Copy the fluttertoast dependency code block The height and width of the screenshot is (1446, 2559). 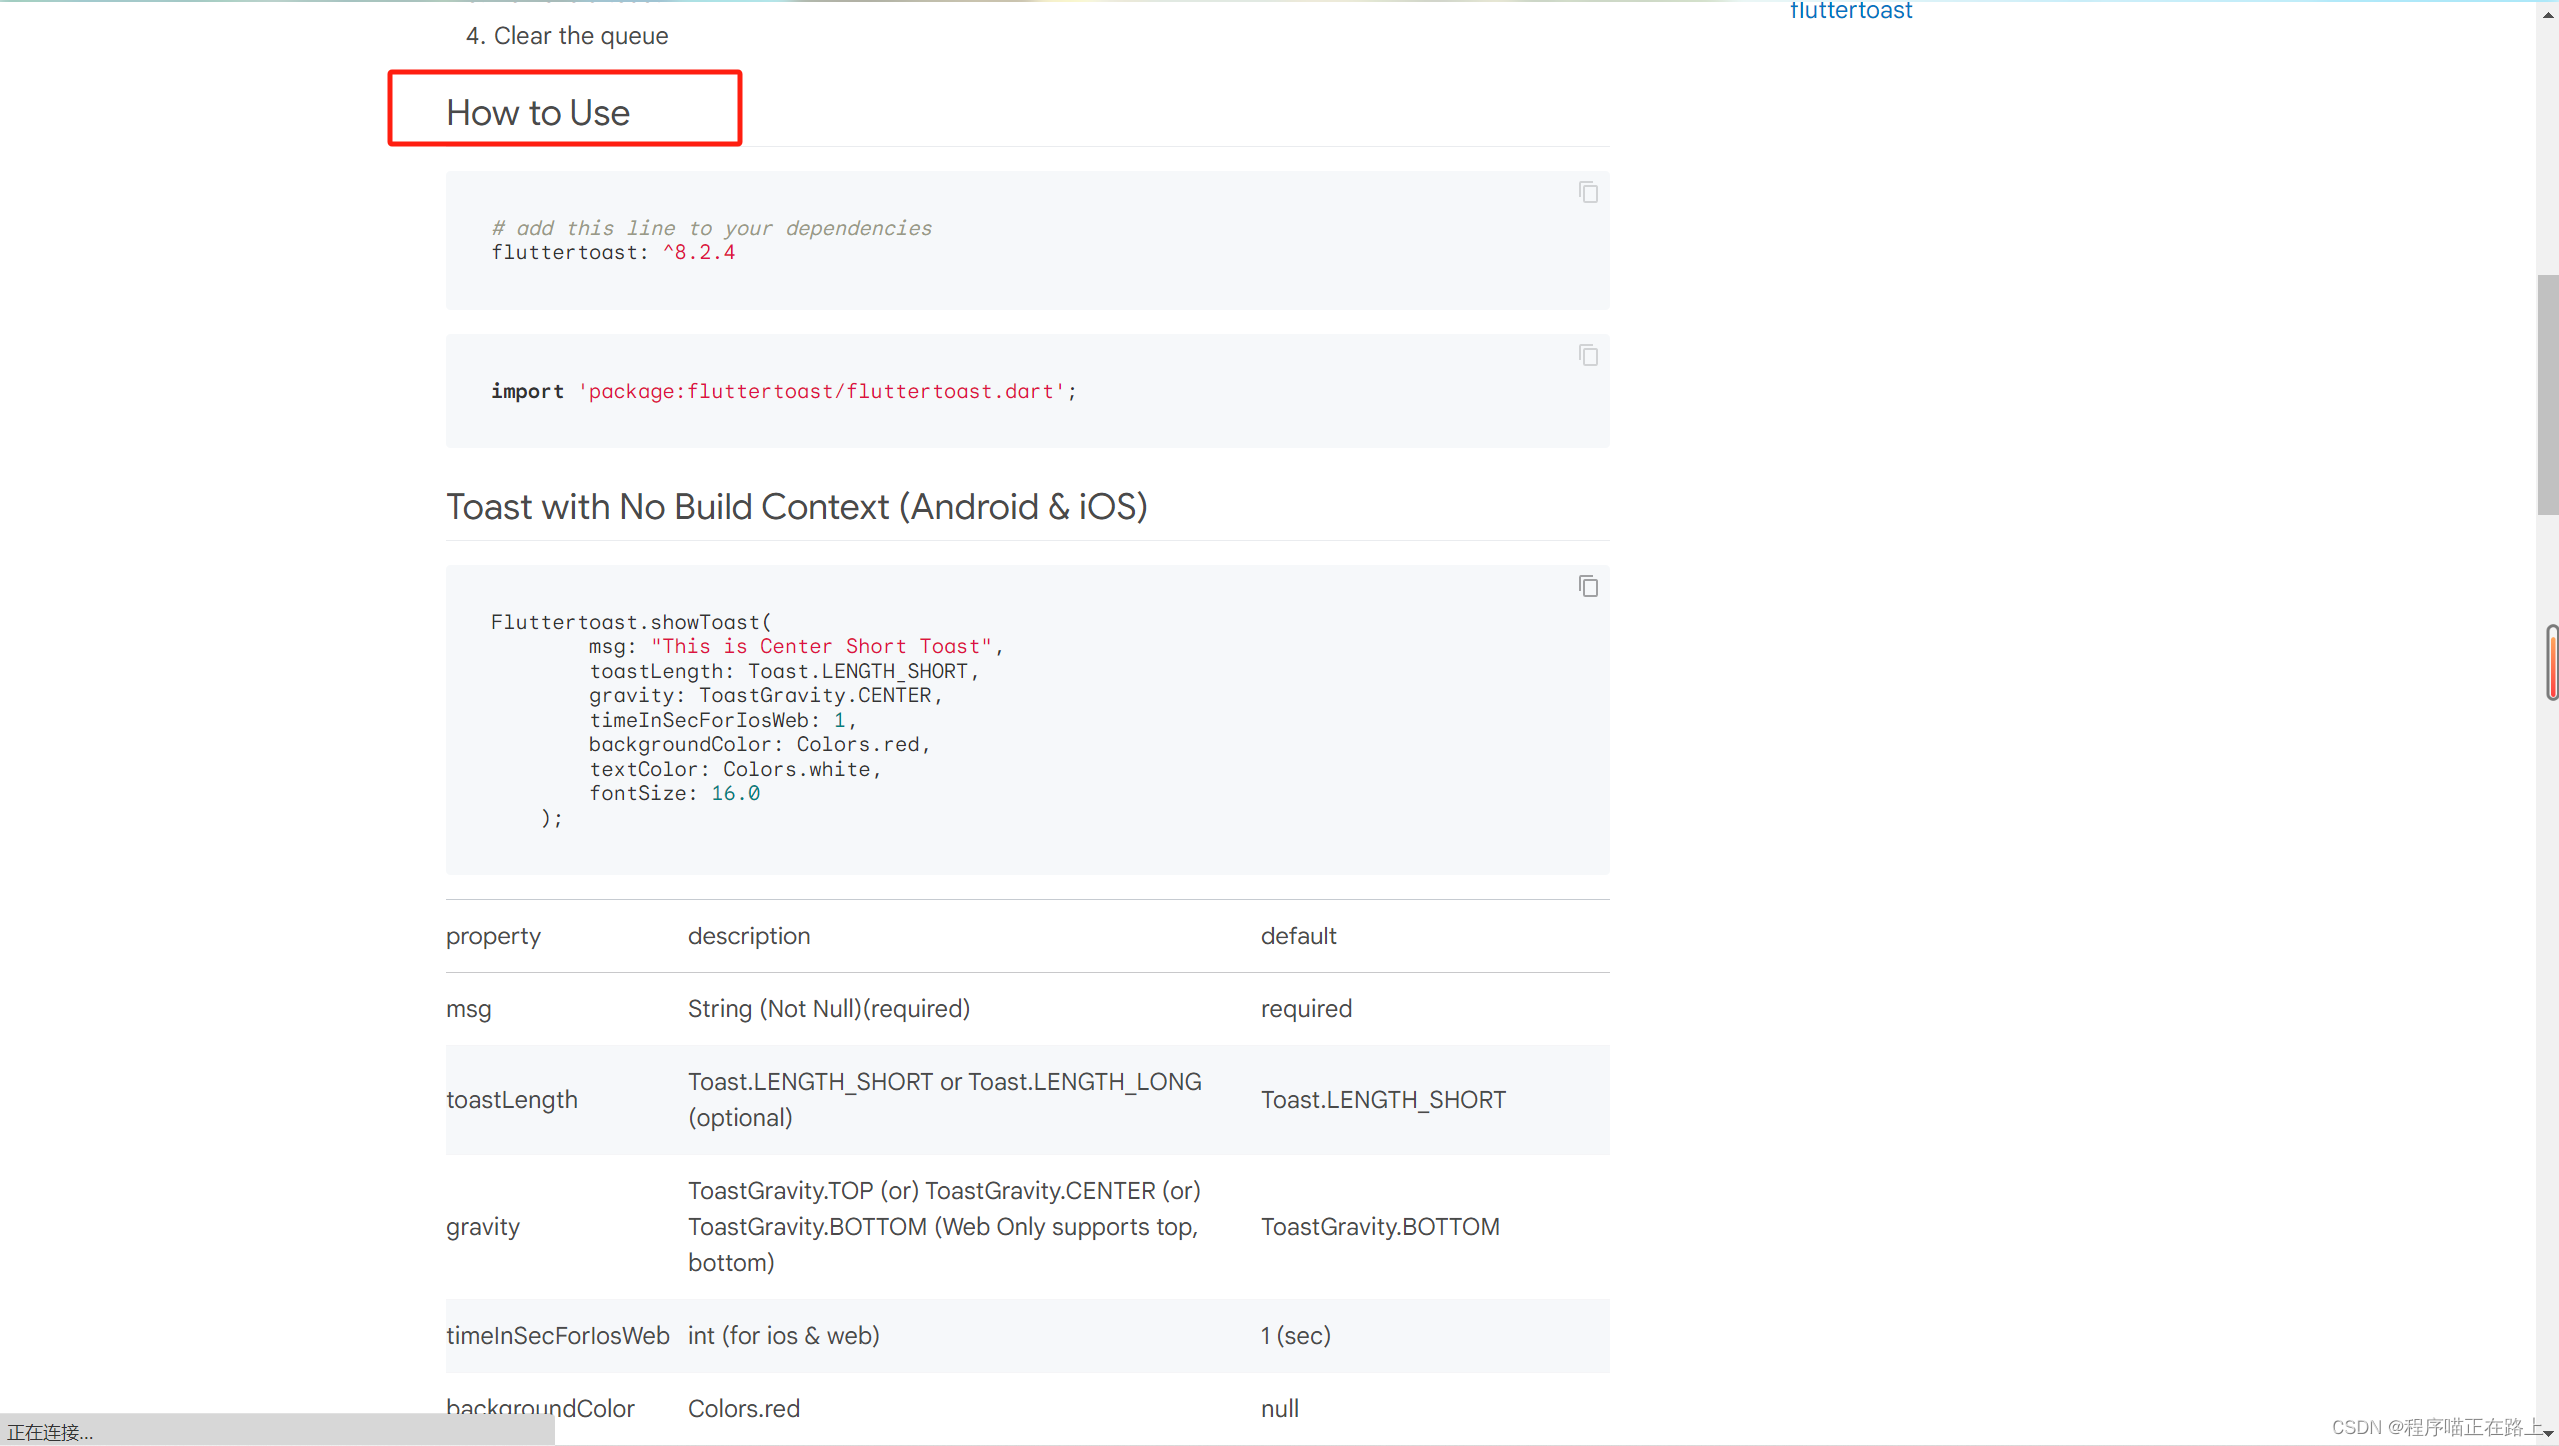point(1588,192)
